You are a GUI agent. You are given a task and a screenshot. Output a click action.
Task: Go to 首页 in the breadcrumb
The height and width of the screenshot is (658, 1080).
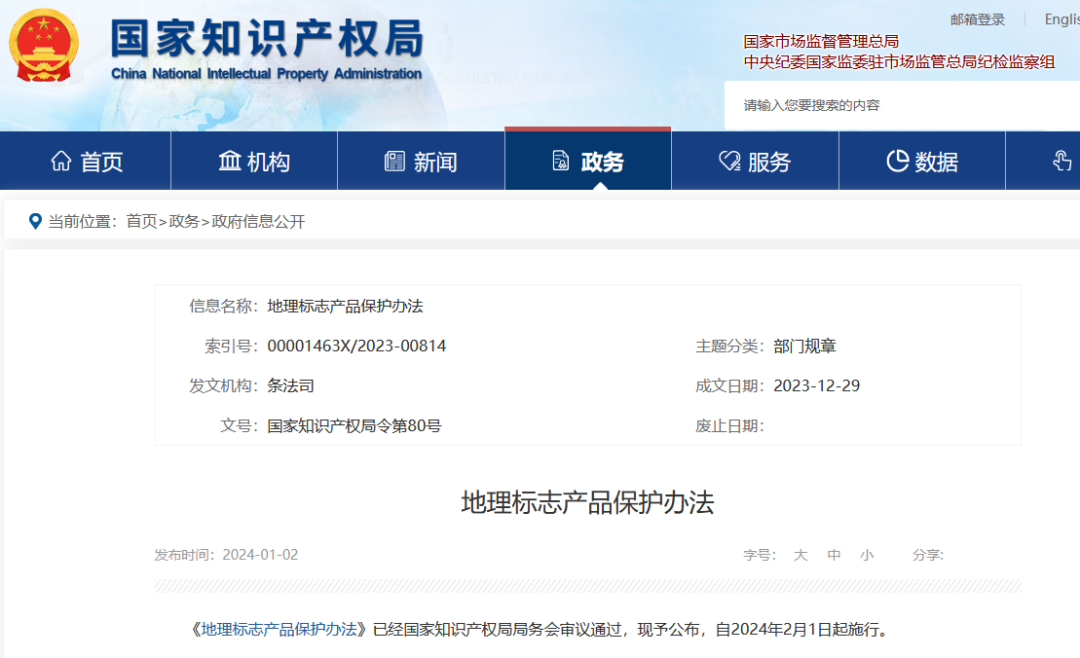pyautogui.click(x=142, y=221)
